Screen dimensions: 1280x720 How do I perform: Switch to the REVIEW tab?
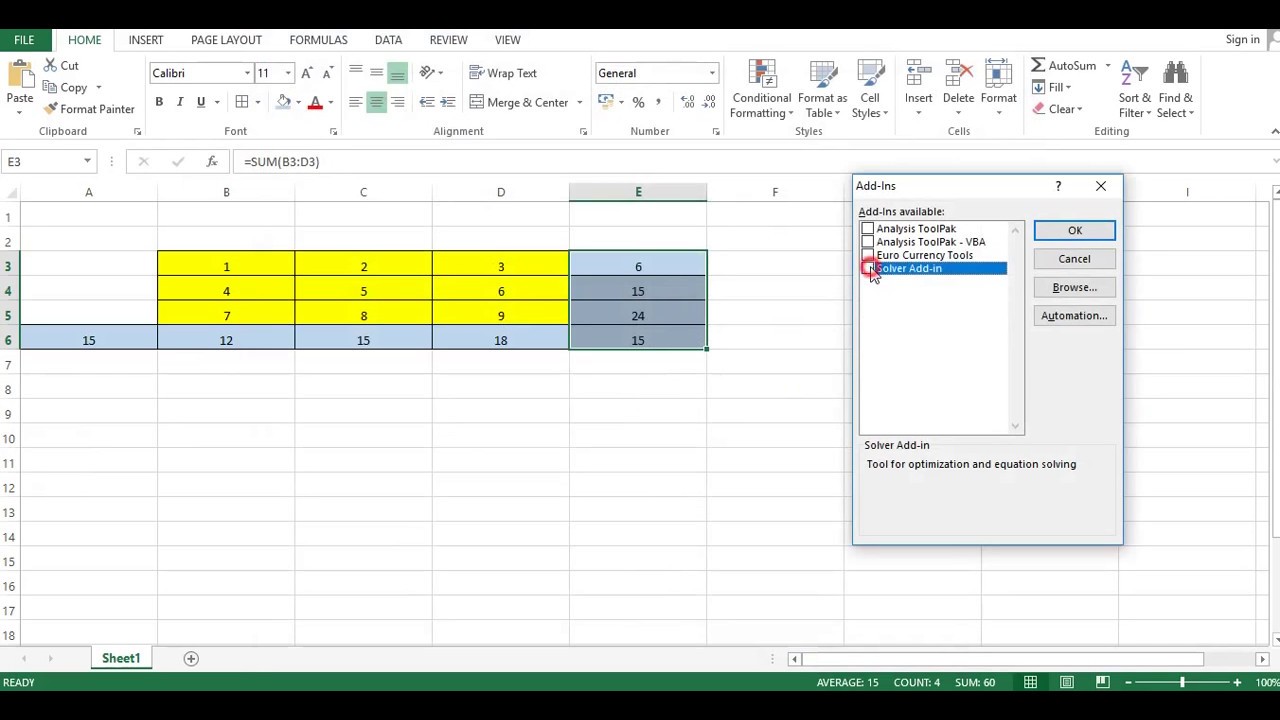[448, 40]
